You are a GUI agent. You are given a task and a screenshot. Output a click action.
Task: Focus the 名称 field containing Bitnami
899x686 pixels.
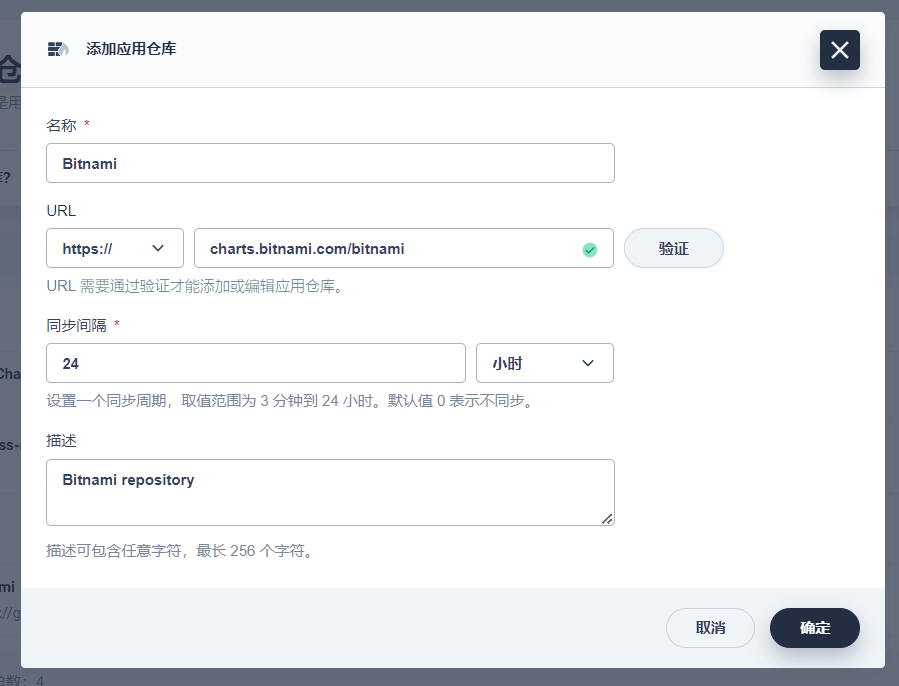coord(330,163)
